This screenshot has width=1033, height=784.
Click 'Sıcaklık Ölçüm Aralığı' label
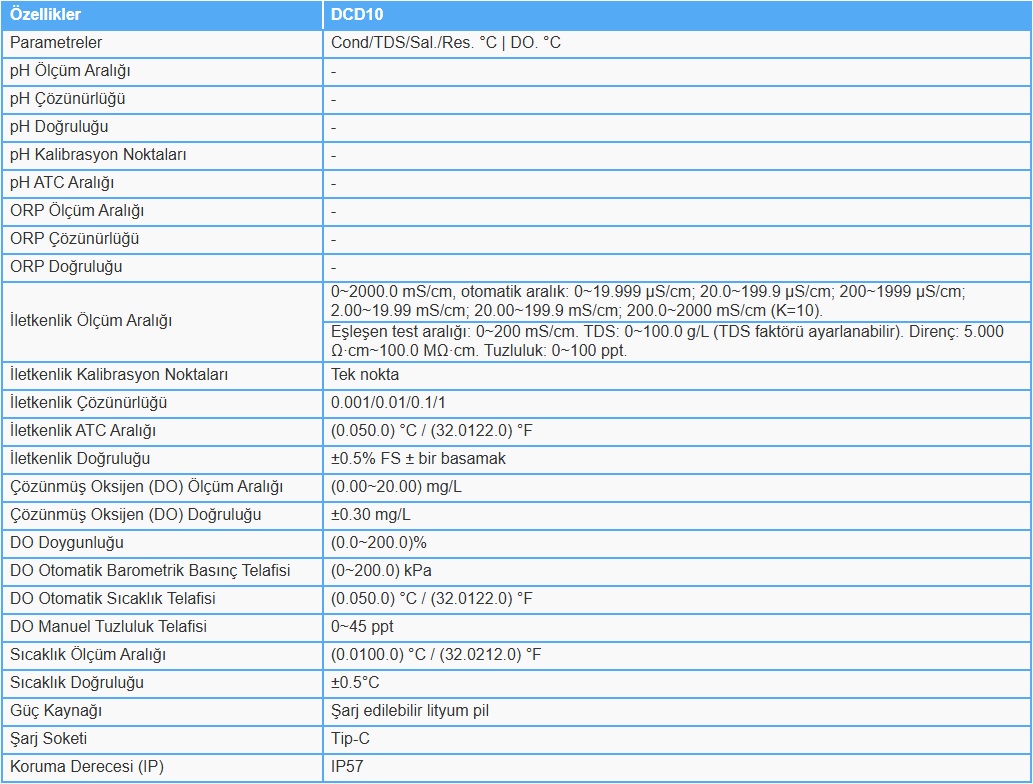pyautogui.click(x=88, y=655)
